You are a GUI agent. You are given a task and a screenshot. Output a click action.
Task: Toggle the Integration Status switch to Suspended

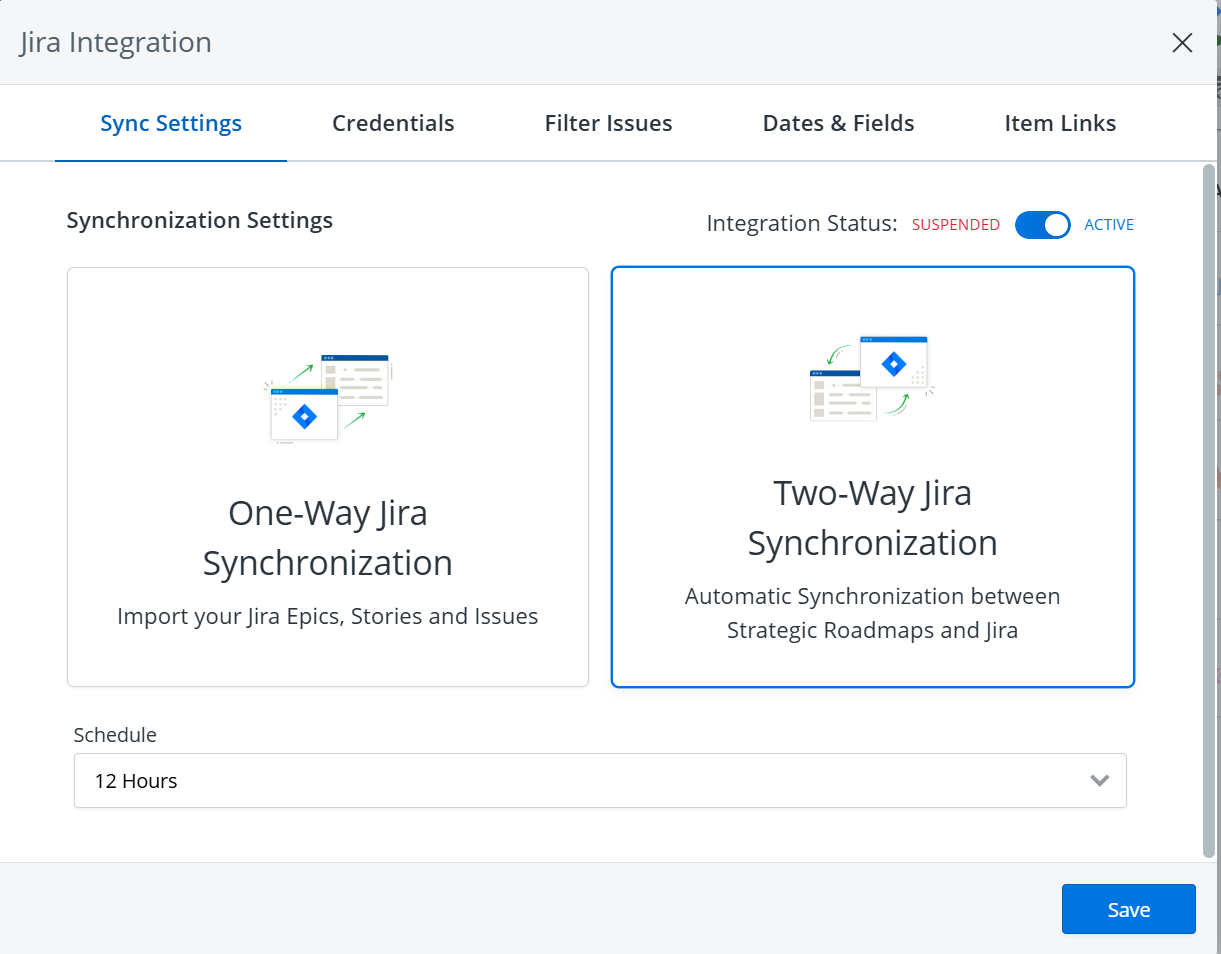click(x=1042, y=225)
